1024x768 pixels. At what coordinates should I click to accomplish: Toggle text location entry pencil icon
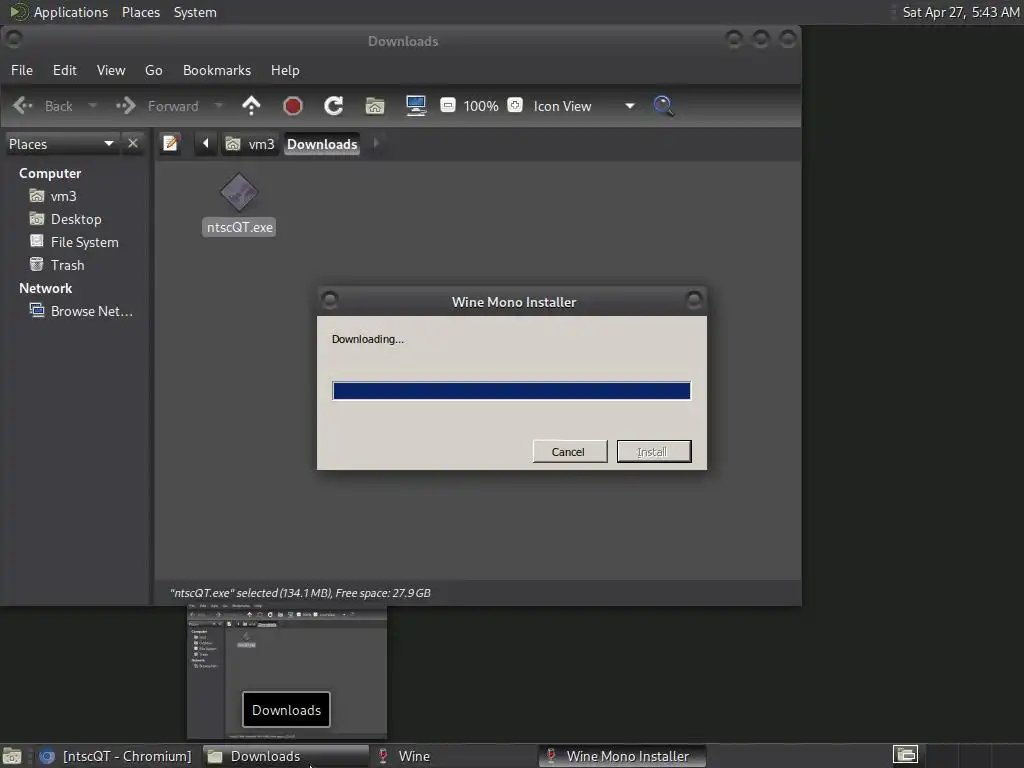click(x=170, y=143)
